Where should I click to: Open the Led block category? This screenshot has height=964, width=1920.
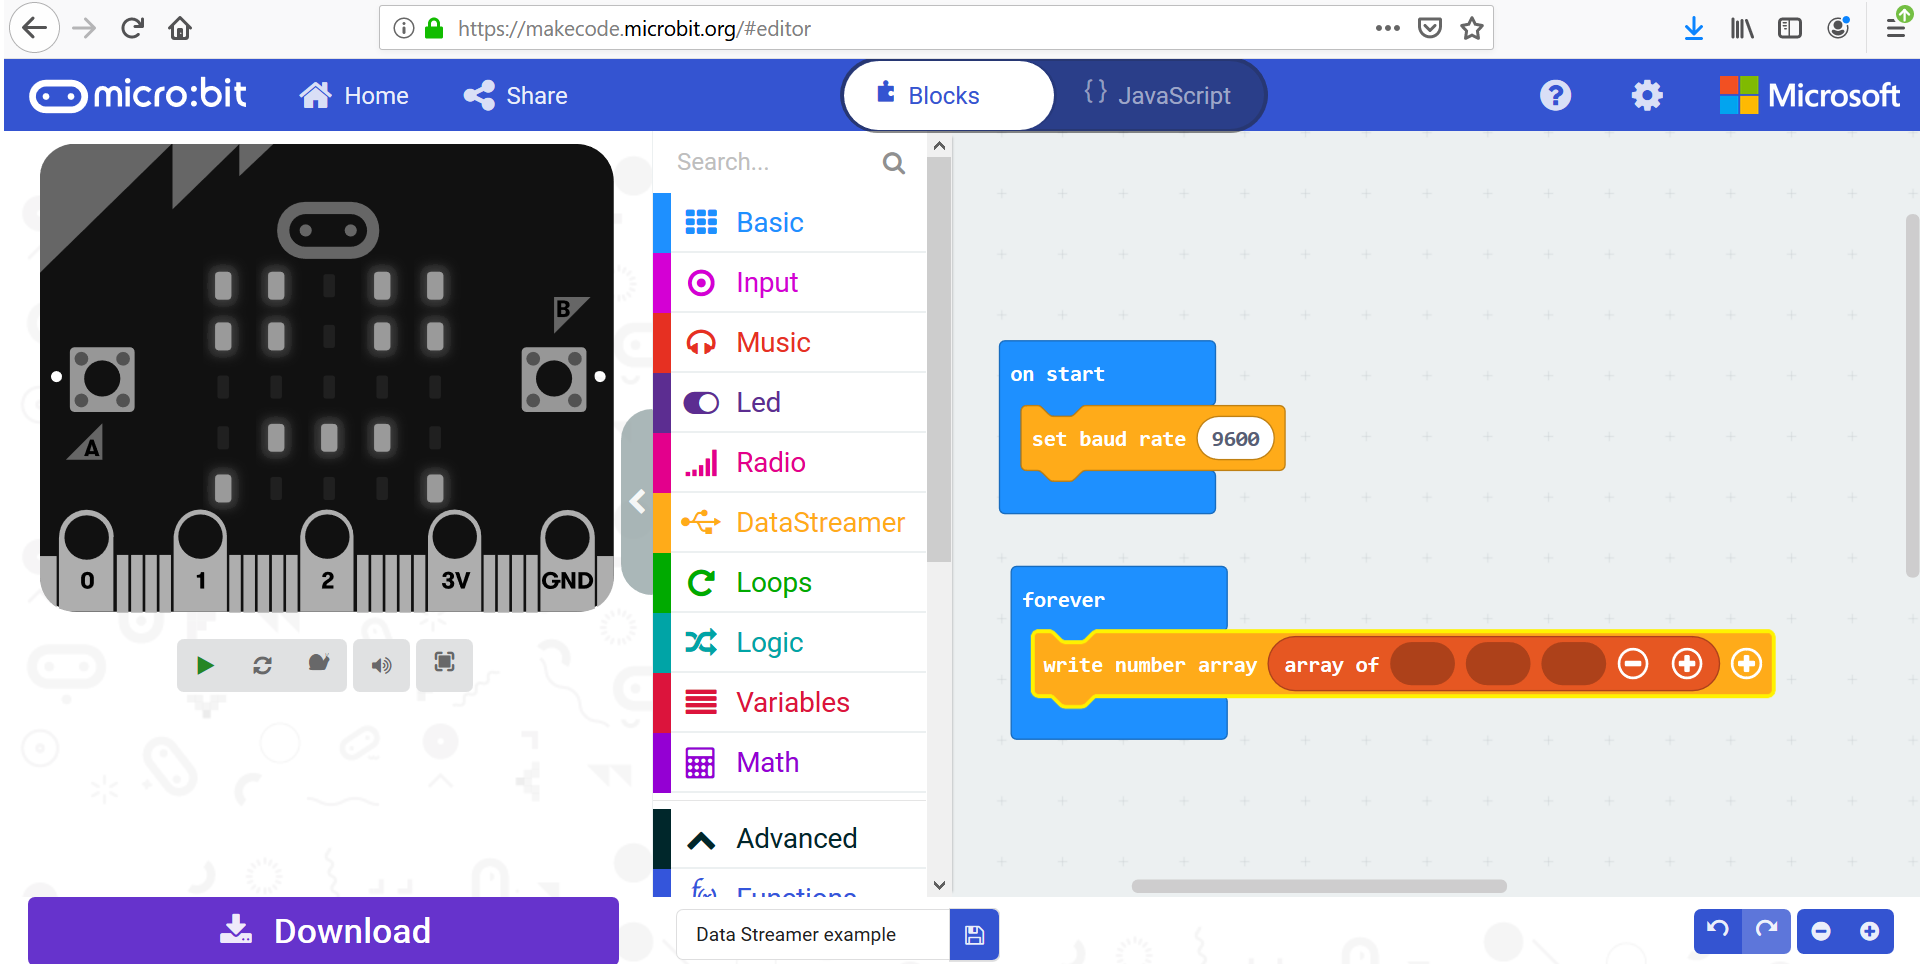(758, 402)
